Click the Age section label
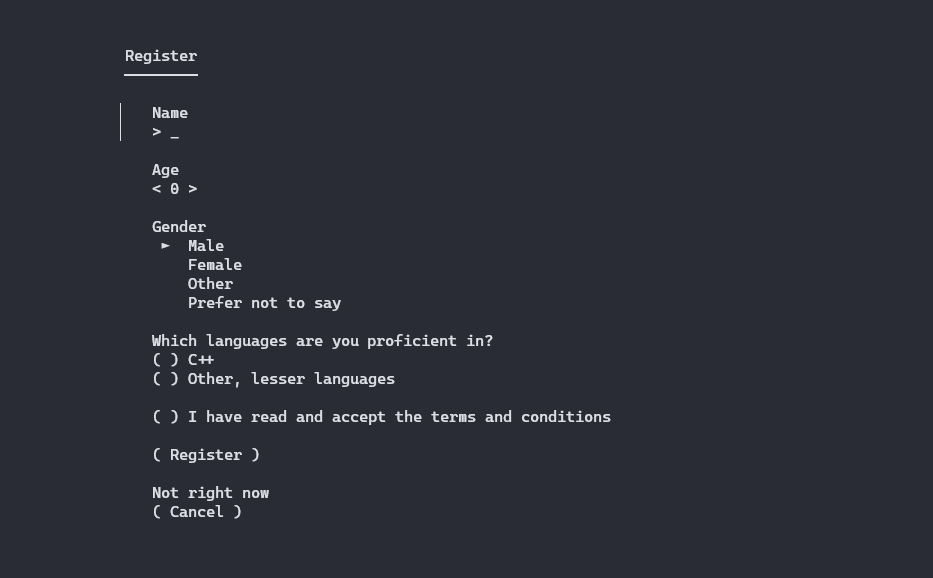Screen dimensions: 933x578 click(x=165, y=170)
